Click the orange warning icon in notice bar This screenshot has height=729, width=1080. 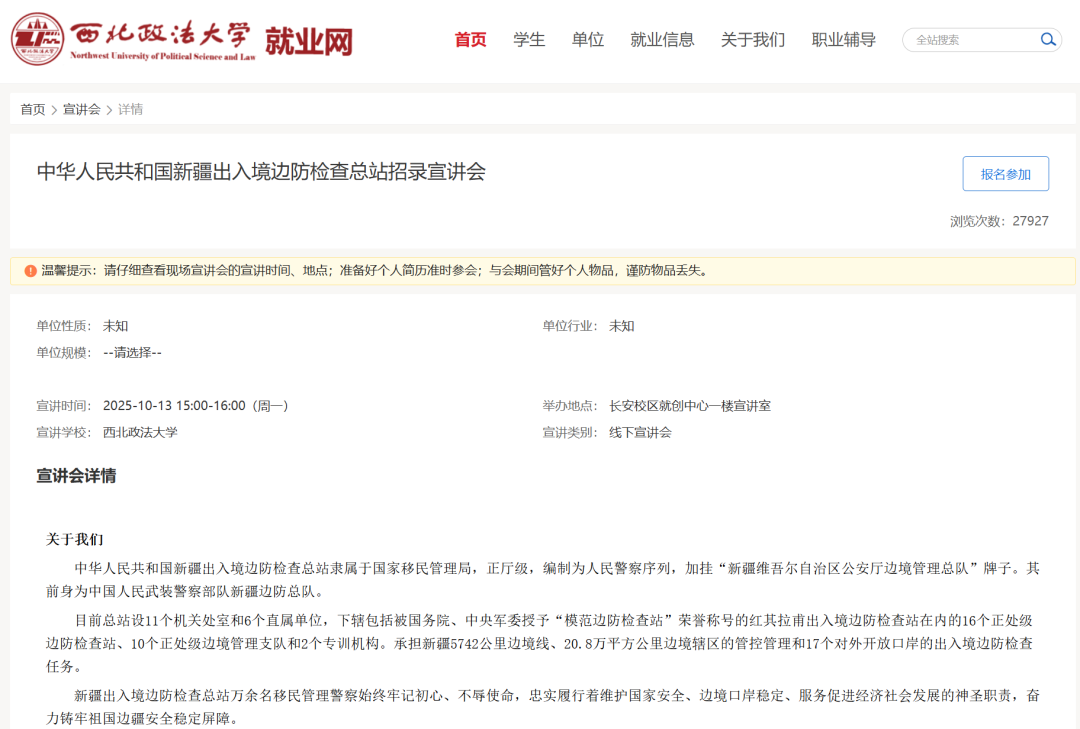click(x=30, y=271)
